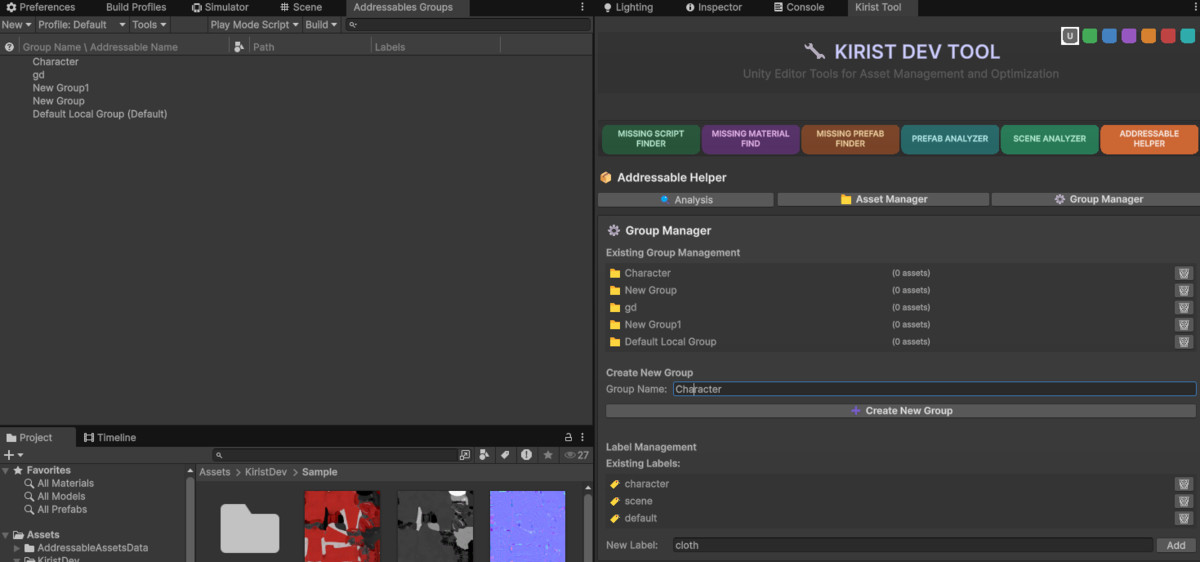Screen dimensions: 1200x562
Task: Expand the AddressableAssetsData folder
Action: [x=17, y=548]
